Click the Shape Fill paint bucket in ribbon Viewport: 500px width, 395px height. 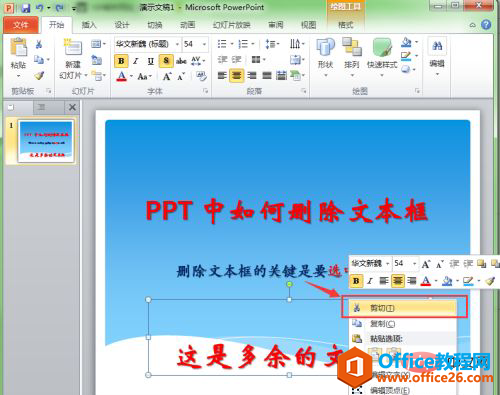(406, 43)
